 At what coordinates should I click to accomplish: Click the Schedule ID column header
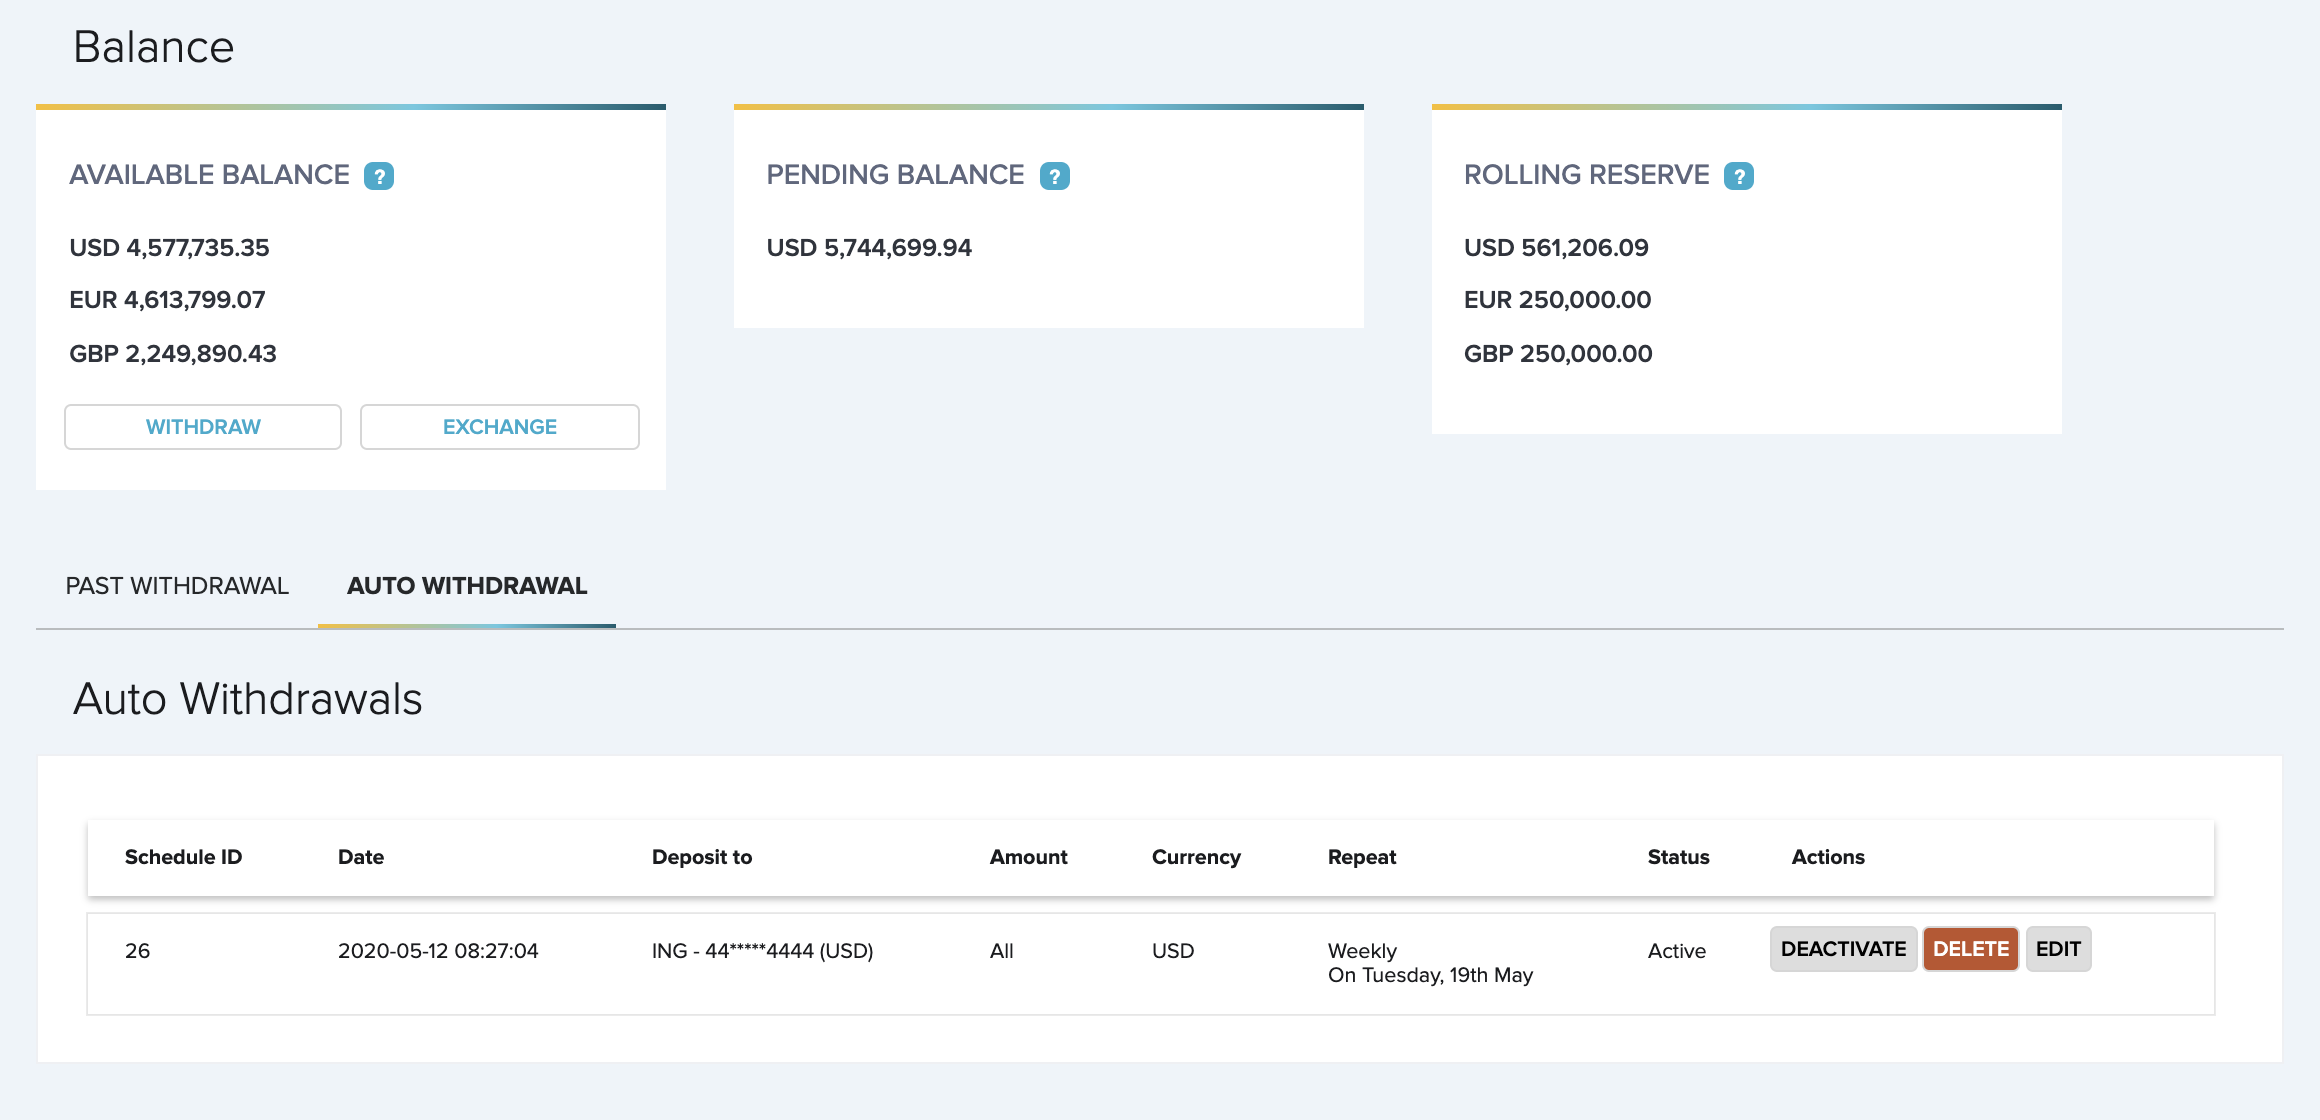click(183, 857)
